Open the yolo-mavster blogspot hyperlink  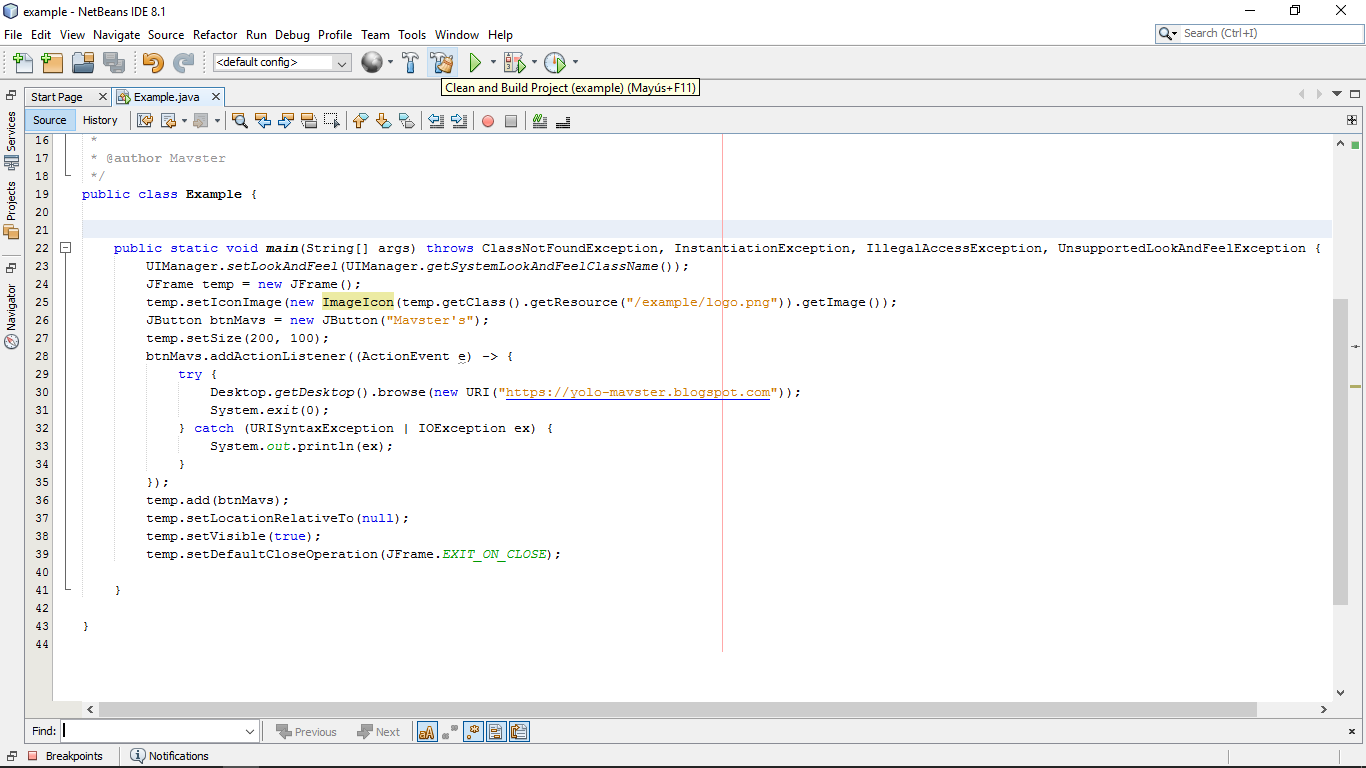[640, 392]
